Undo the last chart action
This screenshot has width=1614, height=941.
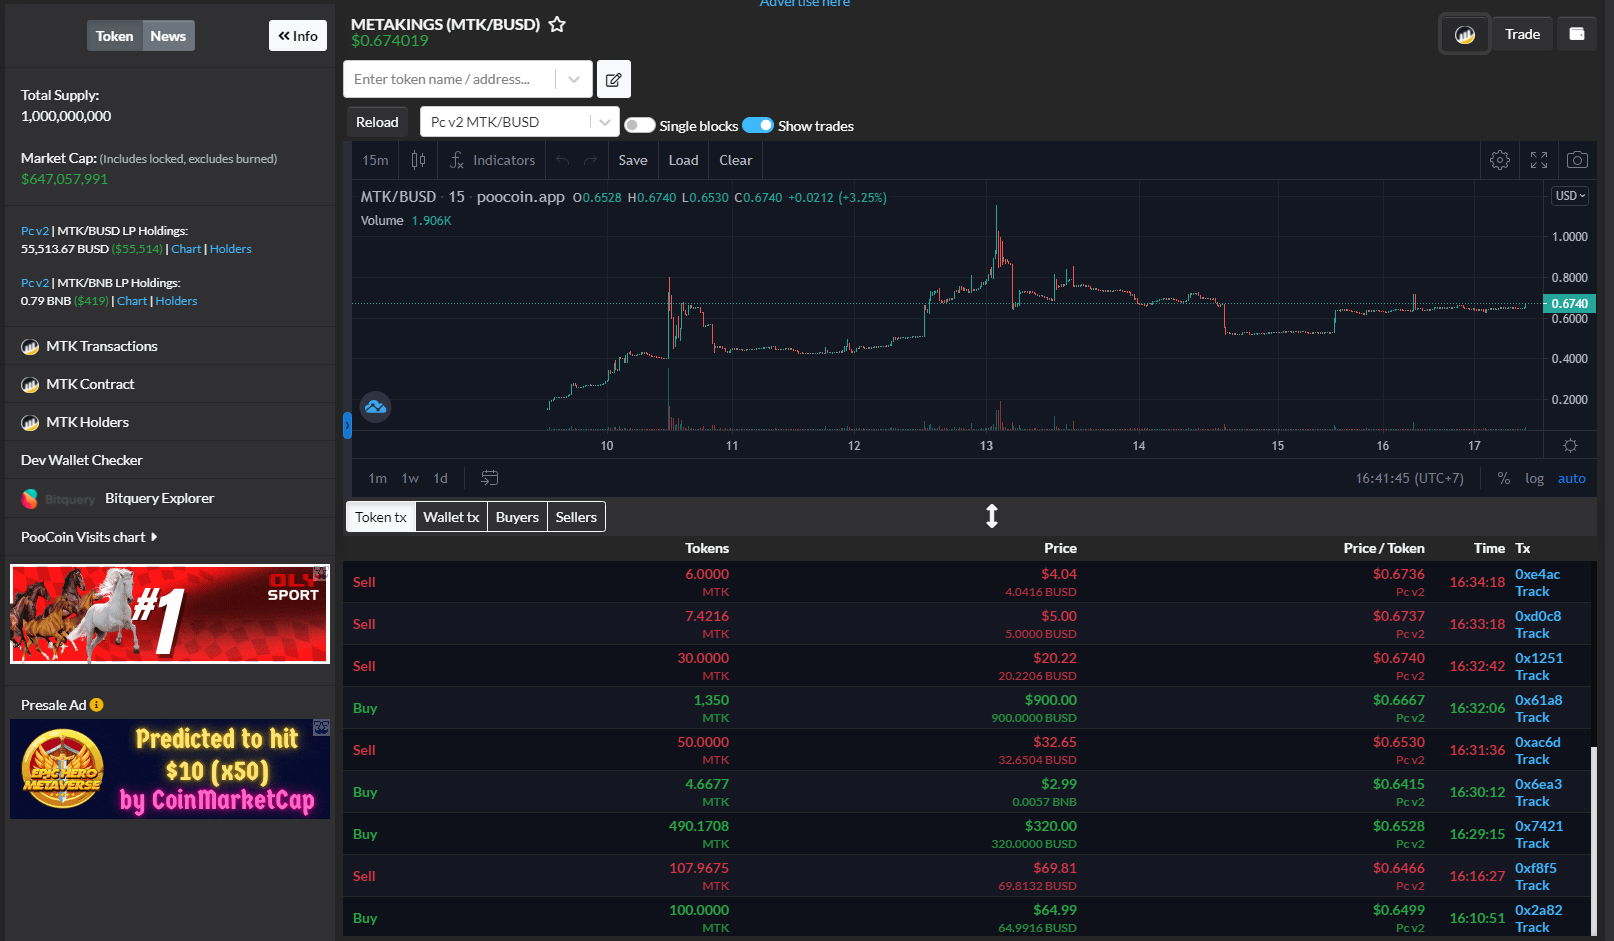tap(563, 160)
